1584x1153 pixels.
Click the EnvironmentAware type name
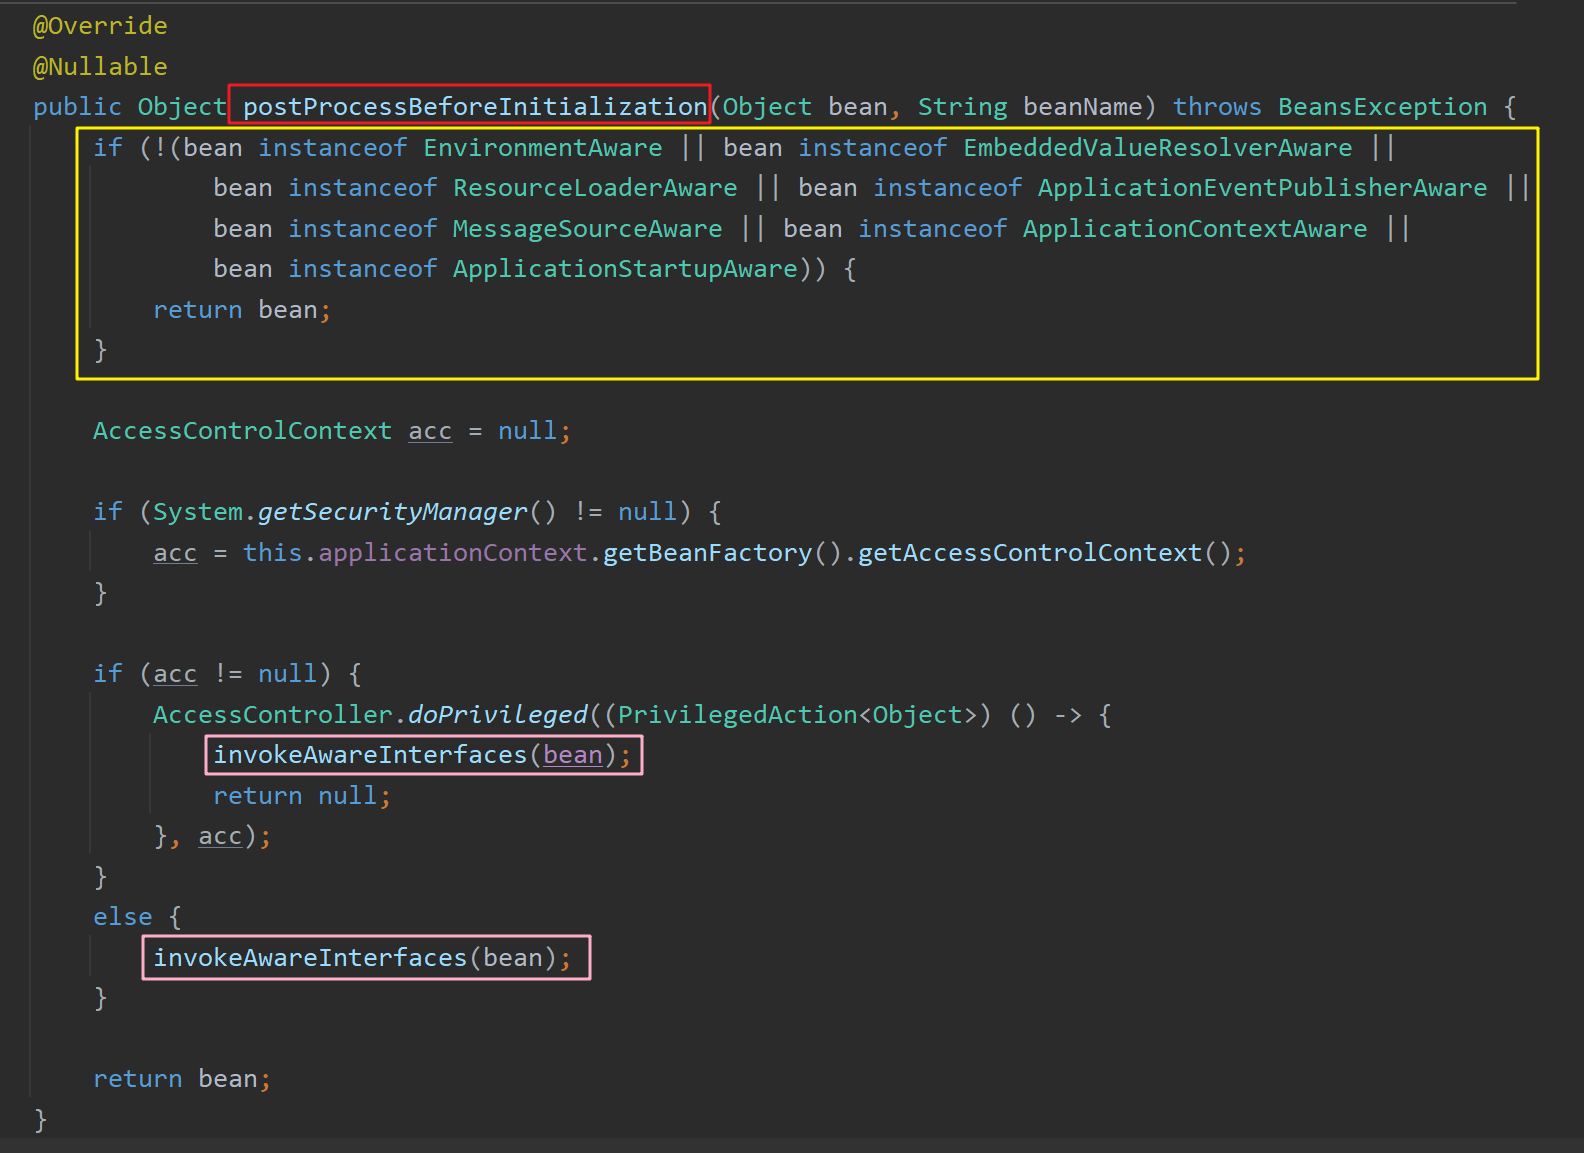click(x=542, y=148)
